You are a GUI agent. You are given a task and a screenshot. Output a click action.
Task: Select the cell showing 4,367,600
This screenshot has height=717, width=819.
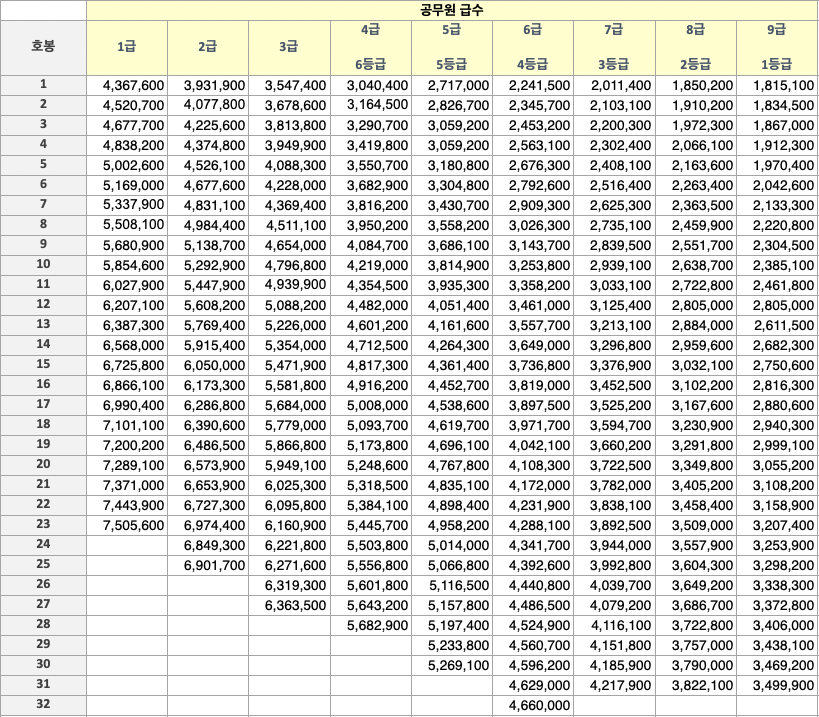pos(127,86)
